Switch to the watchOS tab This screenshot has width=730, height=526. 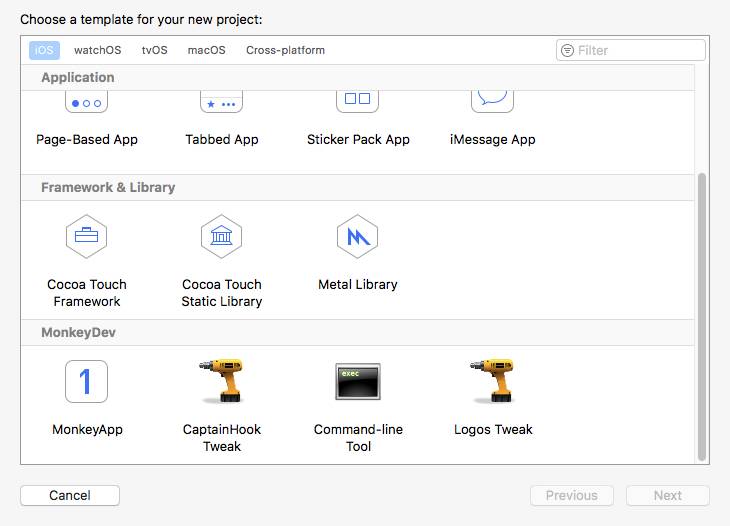tap(97, 50)
